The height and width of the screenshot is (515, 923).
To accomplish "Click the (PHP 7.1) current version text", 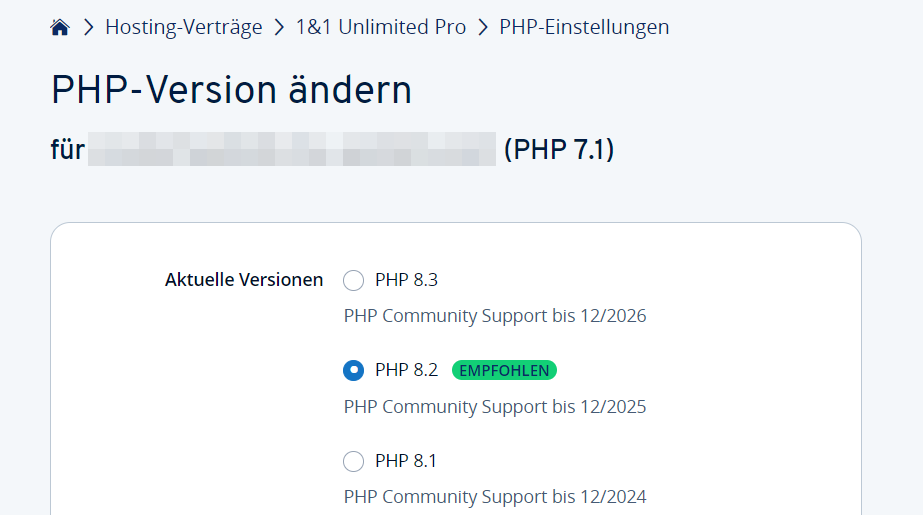I will click(x=559, y=151).
